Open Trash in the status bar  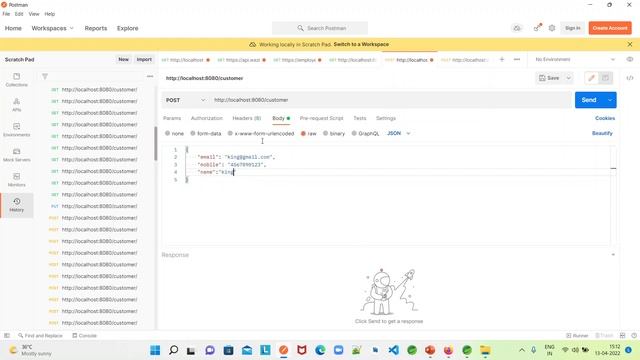pos(604,336)
